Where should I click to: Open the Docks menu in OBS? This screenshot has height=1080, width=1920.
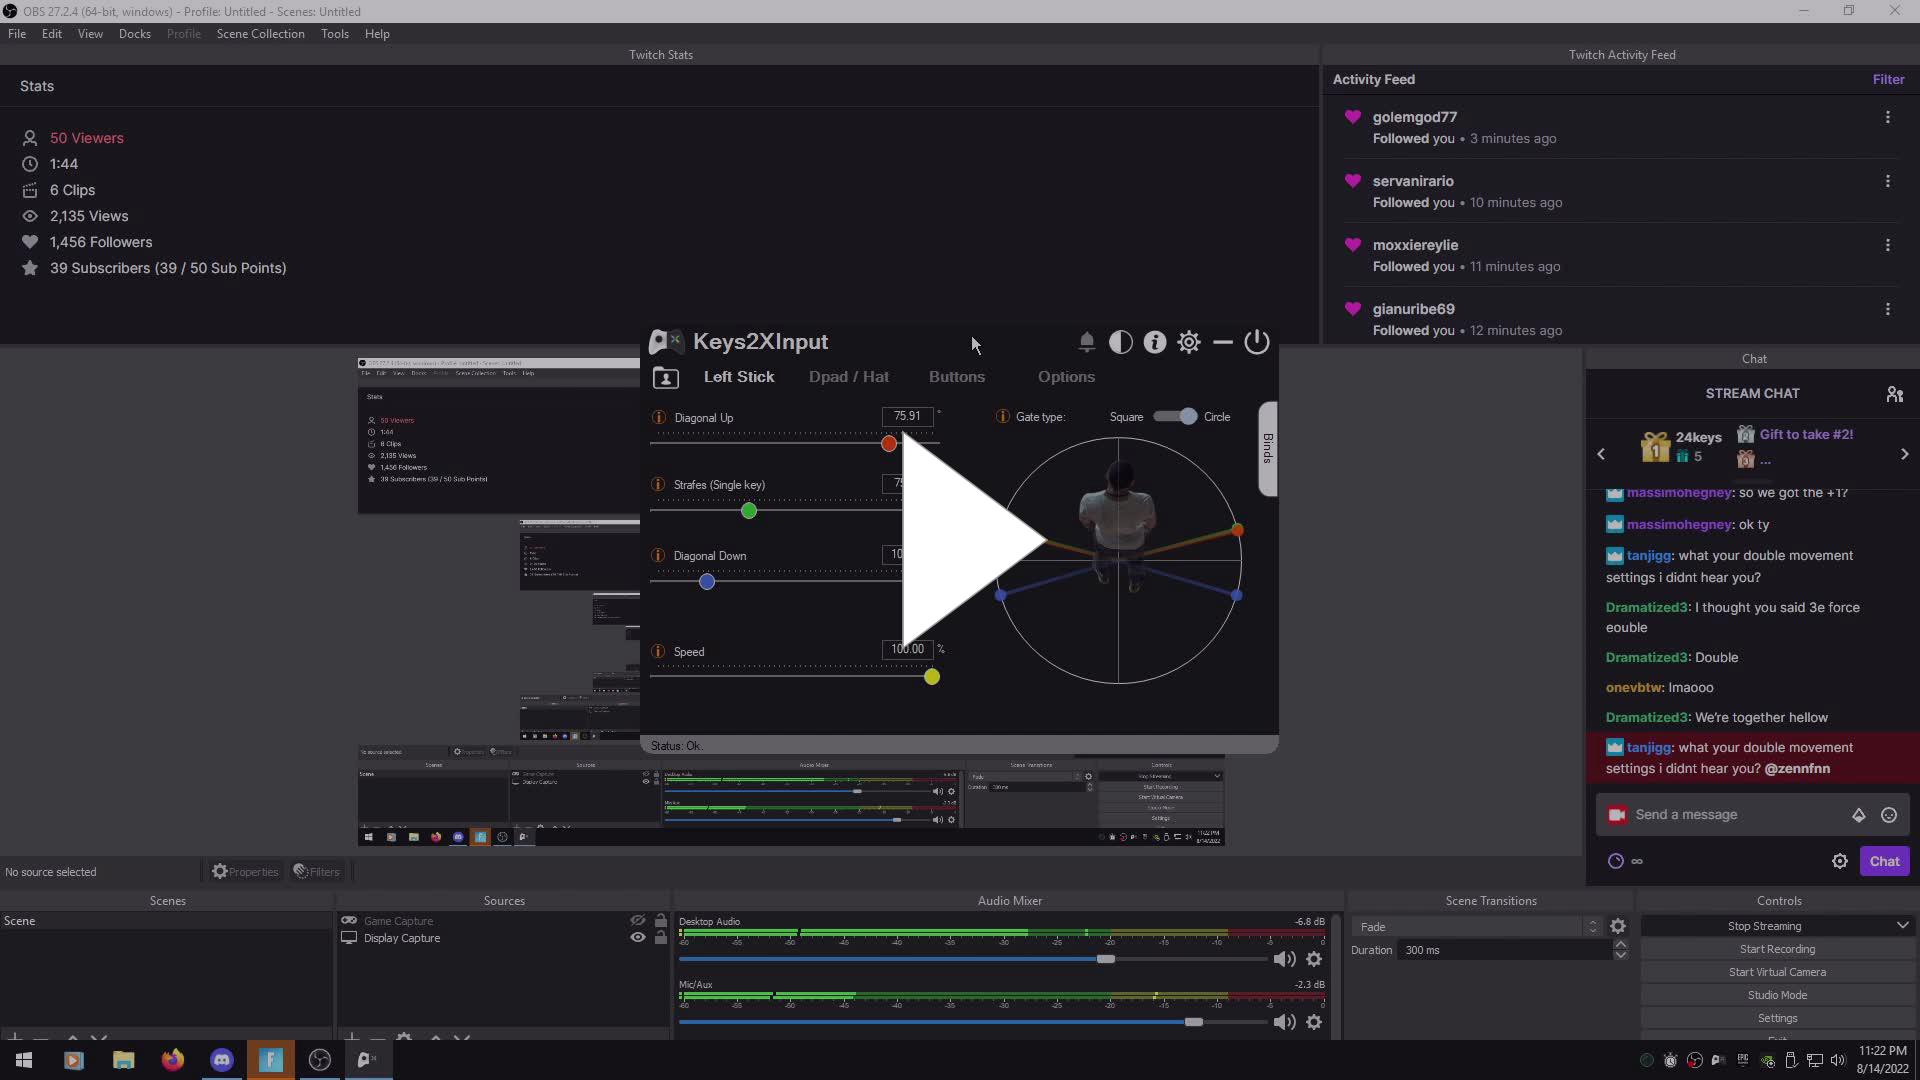[134, 33]
